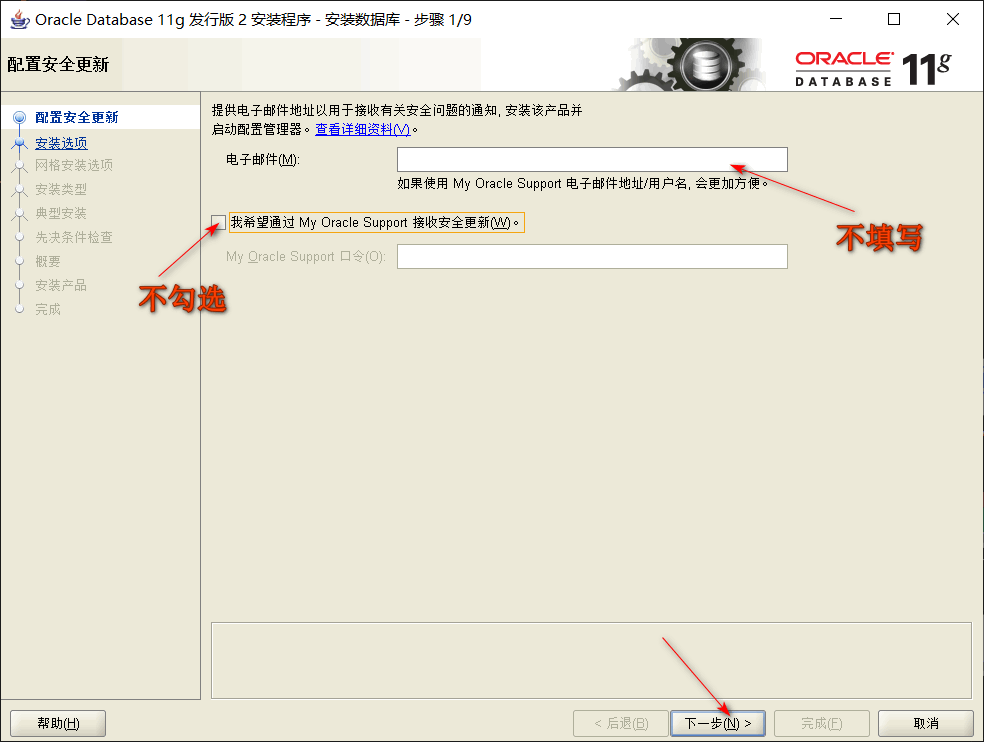This screenshot has height=742, width=984.
Task: Click the 配置安全更新 page heading
Action: tap(58, 65)
